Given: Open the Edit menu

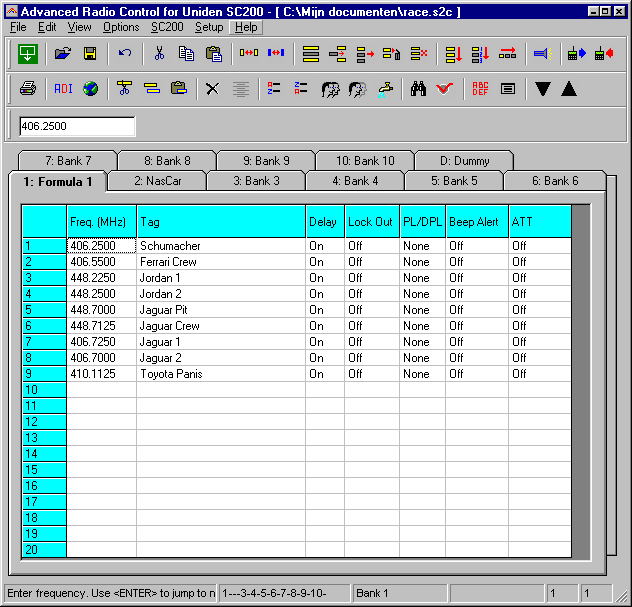Looking at the screenshot, I should (x=47, y=27).
